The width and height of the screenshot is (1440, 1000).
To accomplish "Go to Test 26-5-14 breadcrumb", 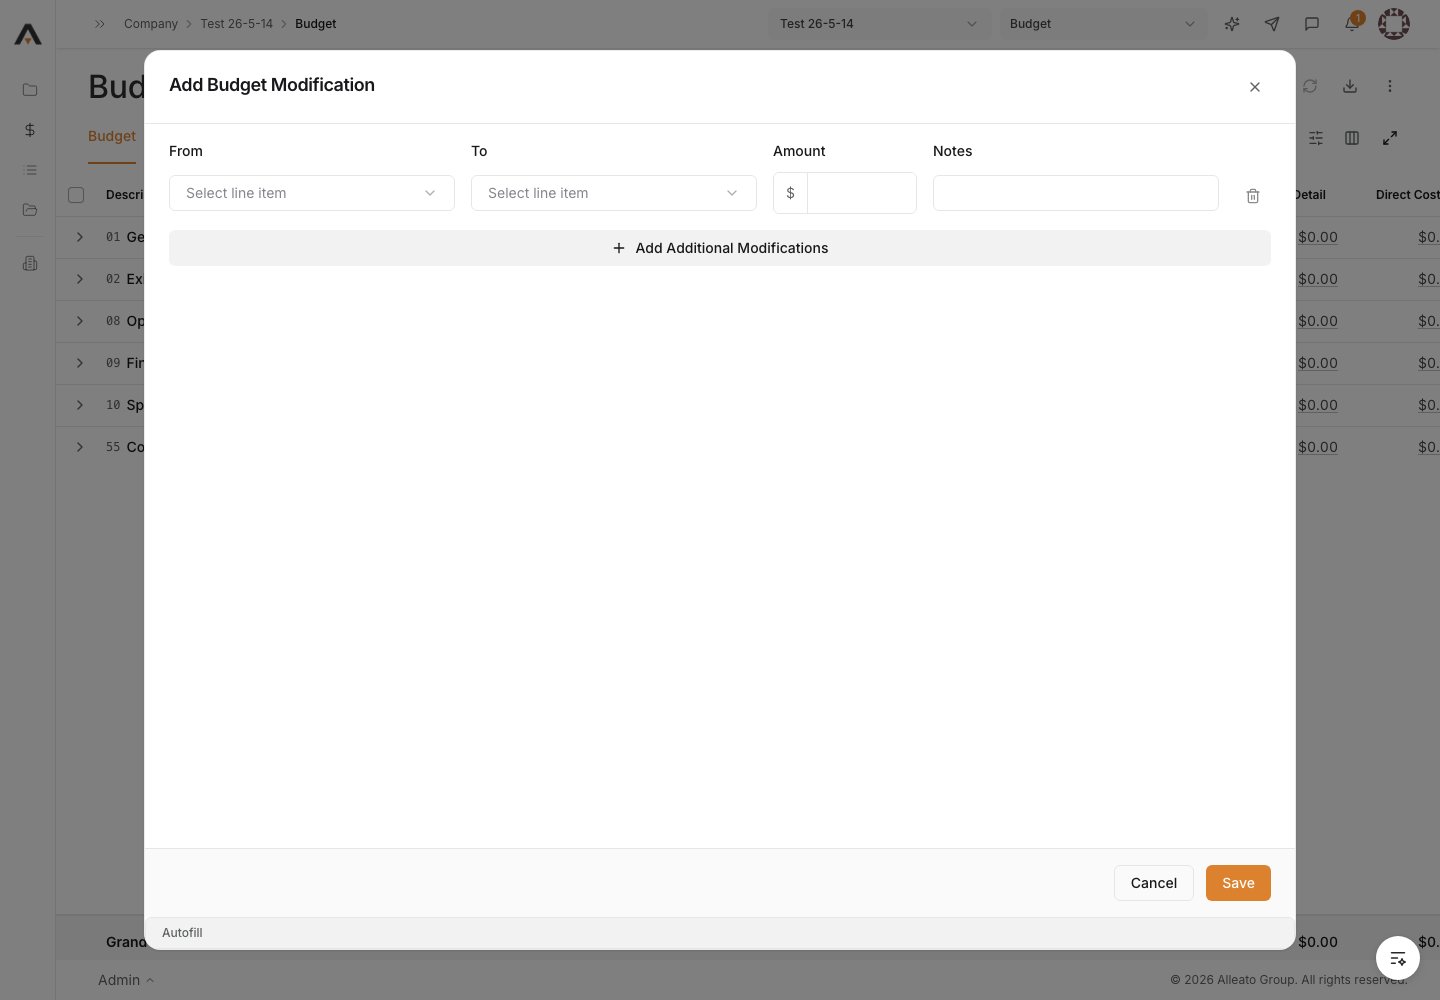I will [x=236, y=24].
